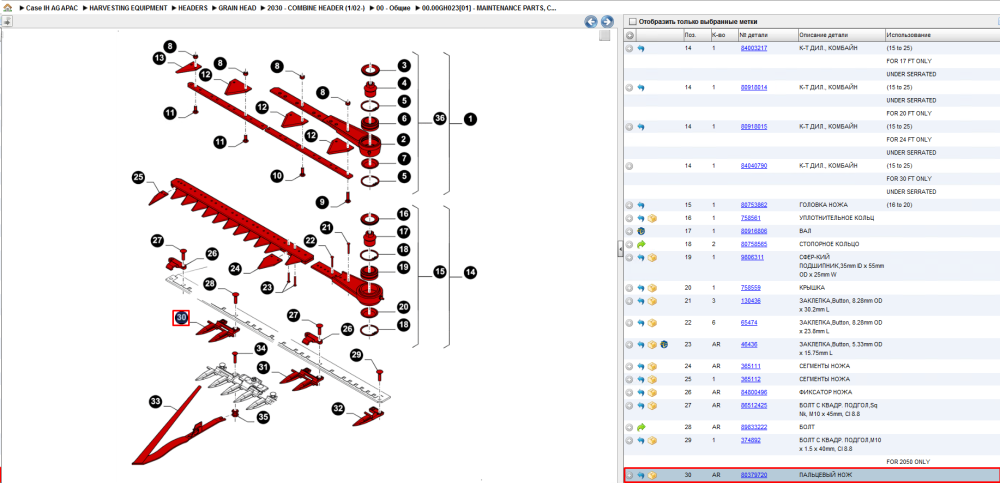Viewport: 1000px width, 483px height.
Task: Select callout 13 in the diagram
Action: [159, 58]
